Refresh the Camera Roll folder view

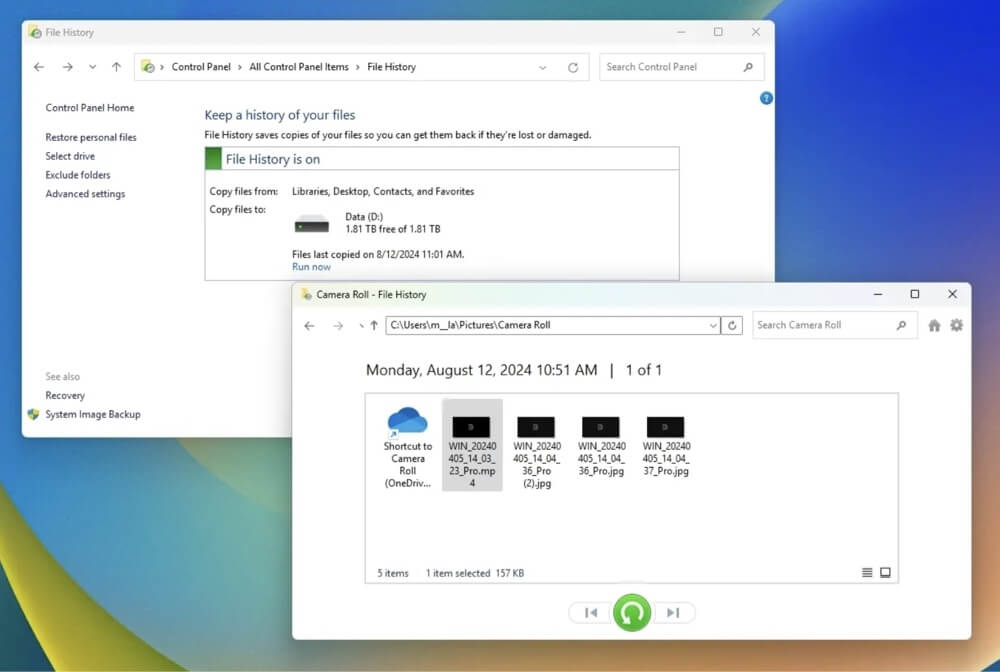tap(731, 325)
